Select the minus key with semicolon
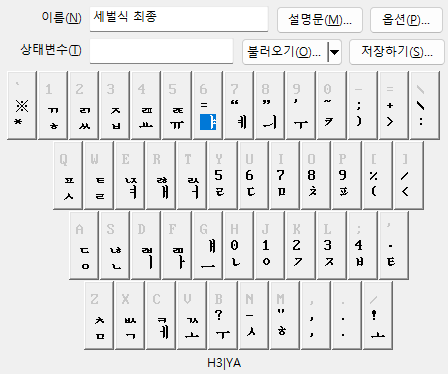The height and width of the screenshot is (374, 448). coord(363,105)
